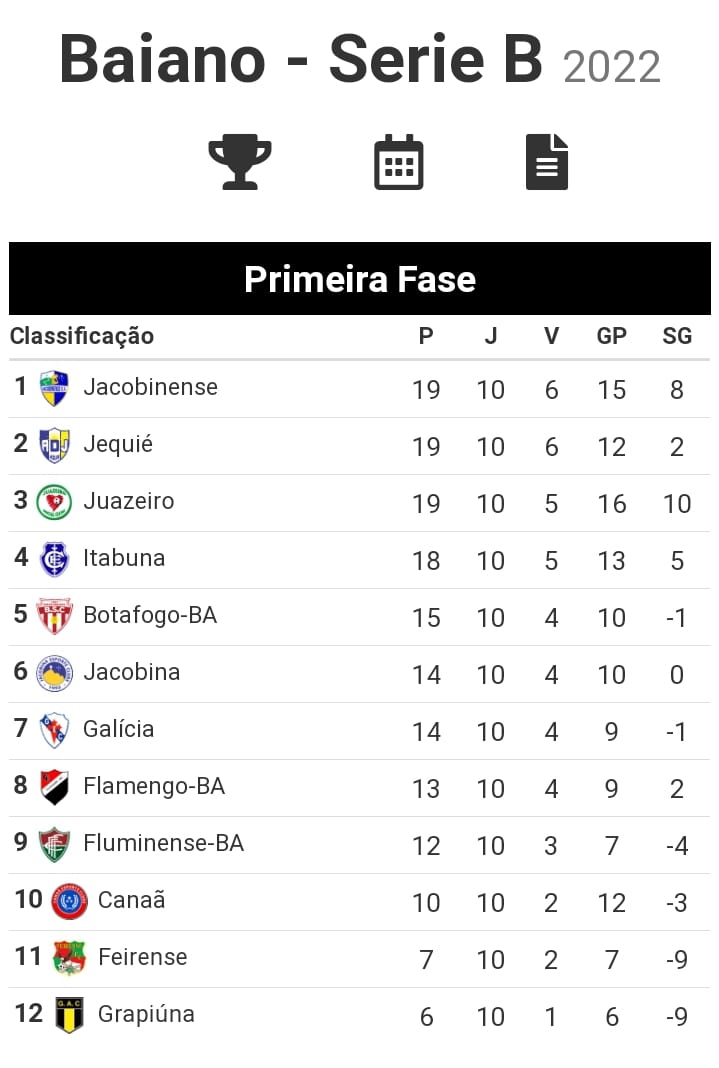Click the Juazeiro team crest
This screenshot has width=719, height=1068.
(54, 502)
